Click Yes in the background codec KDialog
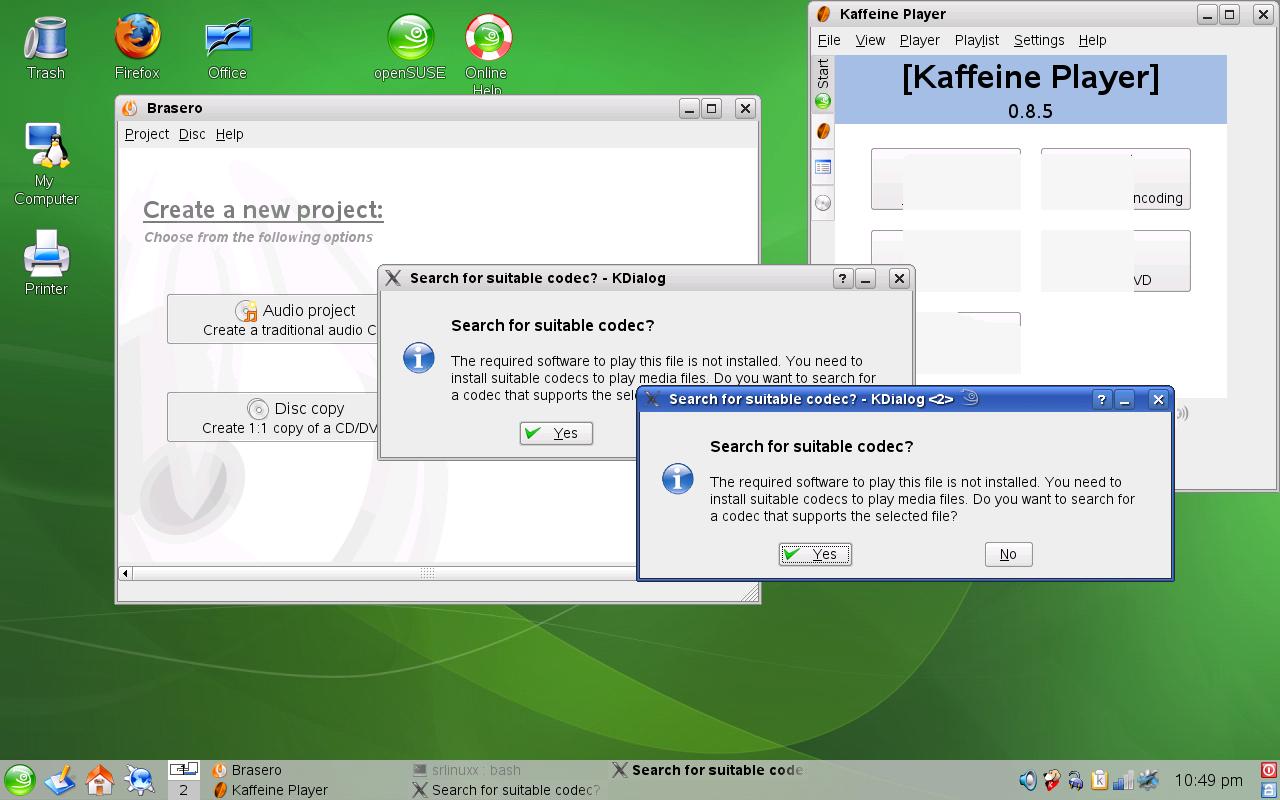The width and height of the screenshot is (1280, 800). (556, 433)
